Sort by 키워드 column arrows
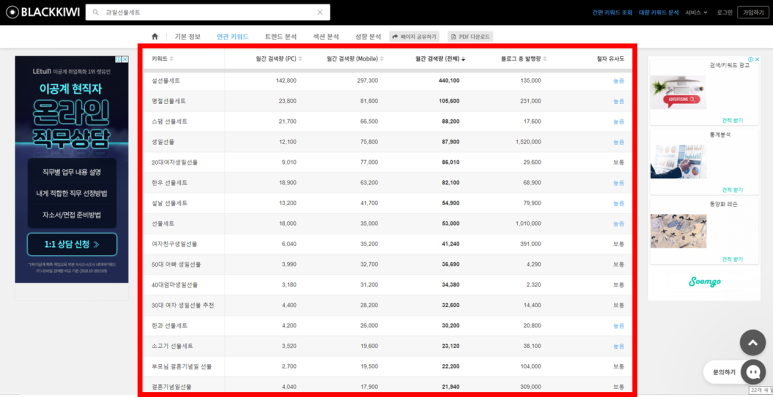 (x=172, y=59)
